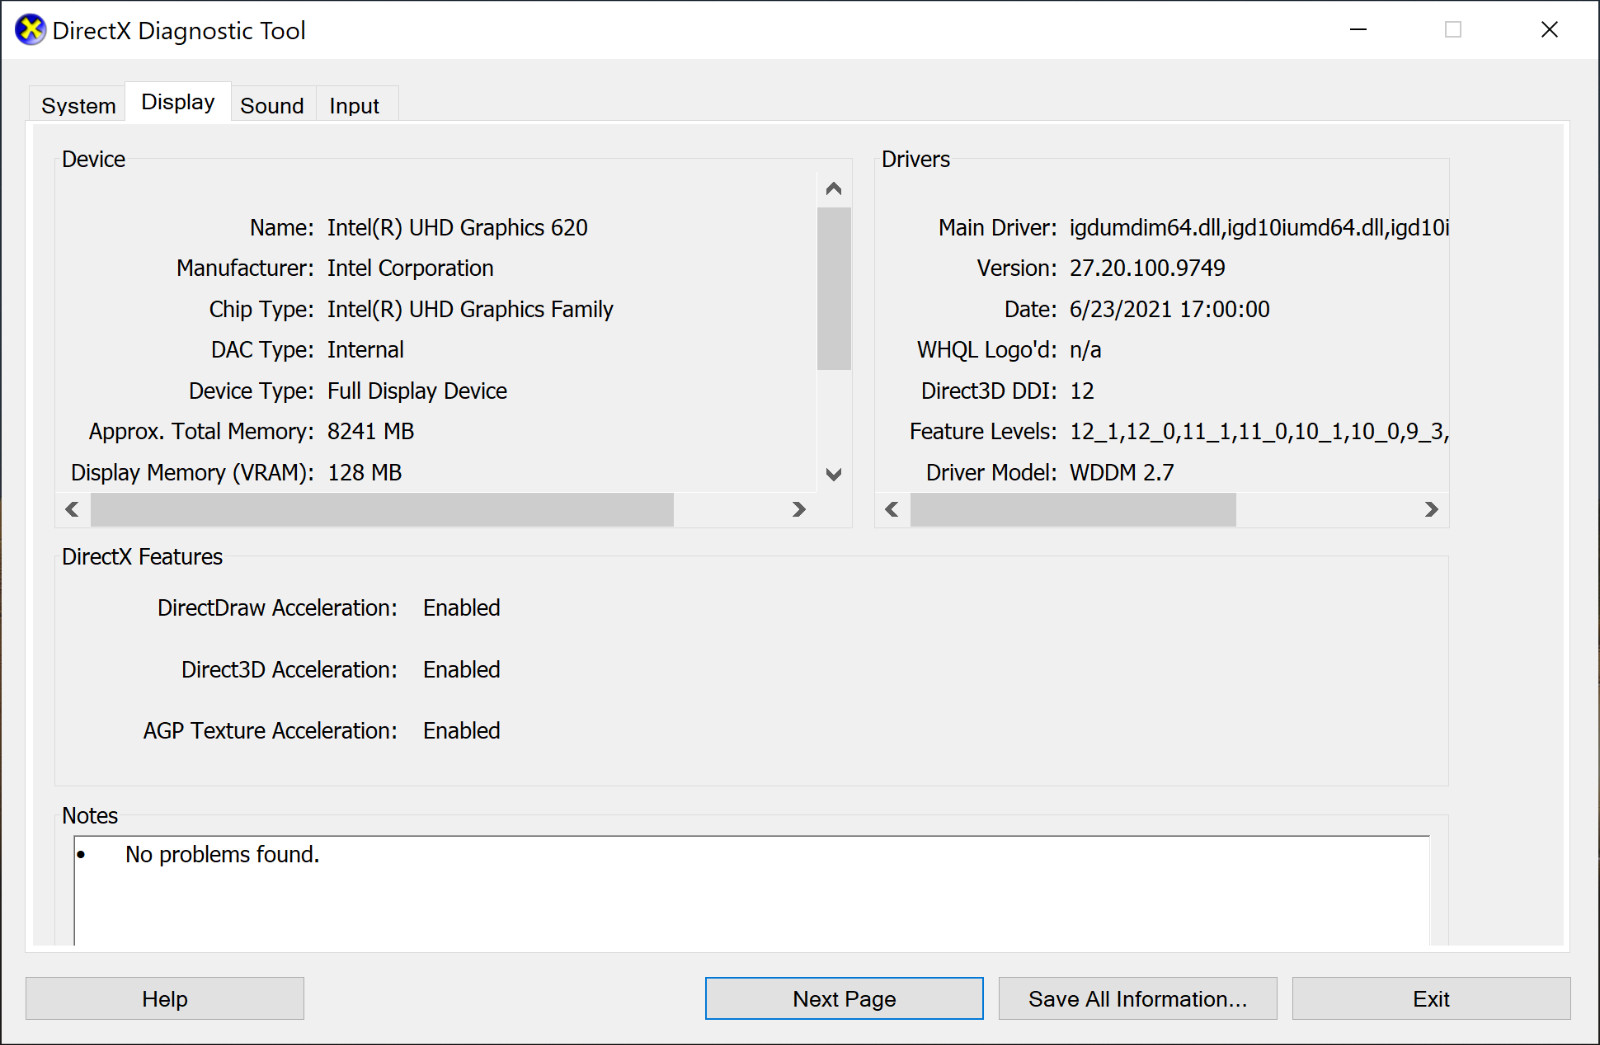Image resolution: width=1600 pixels, height=1045 pixels.
Task: Click the Drivers panel scroll right arrow
Action: (x=1431, y=509)
